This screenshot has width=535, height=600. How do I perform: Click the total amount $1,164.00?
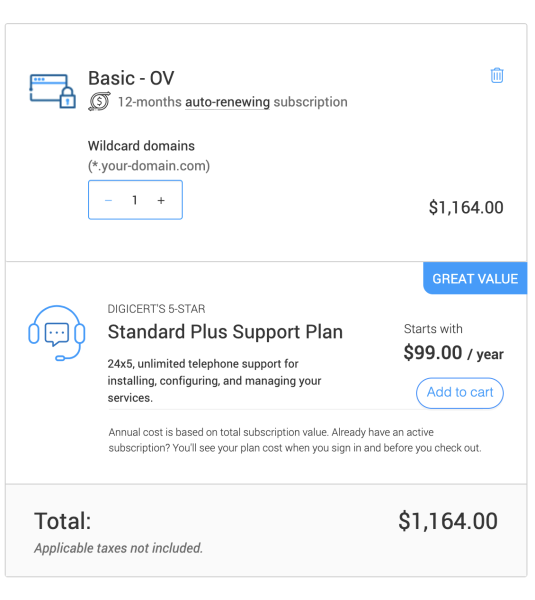coord(448,521)
